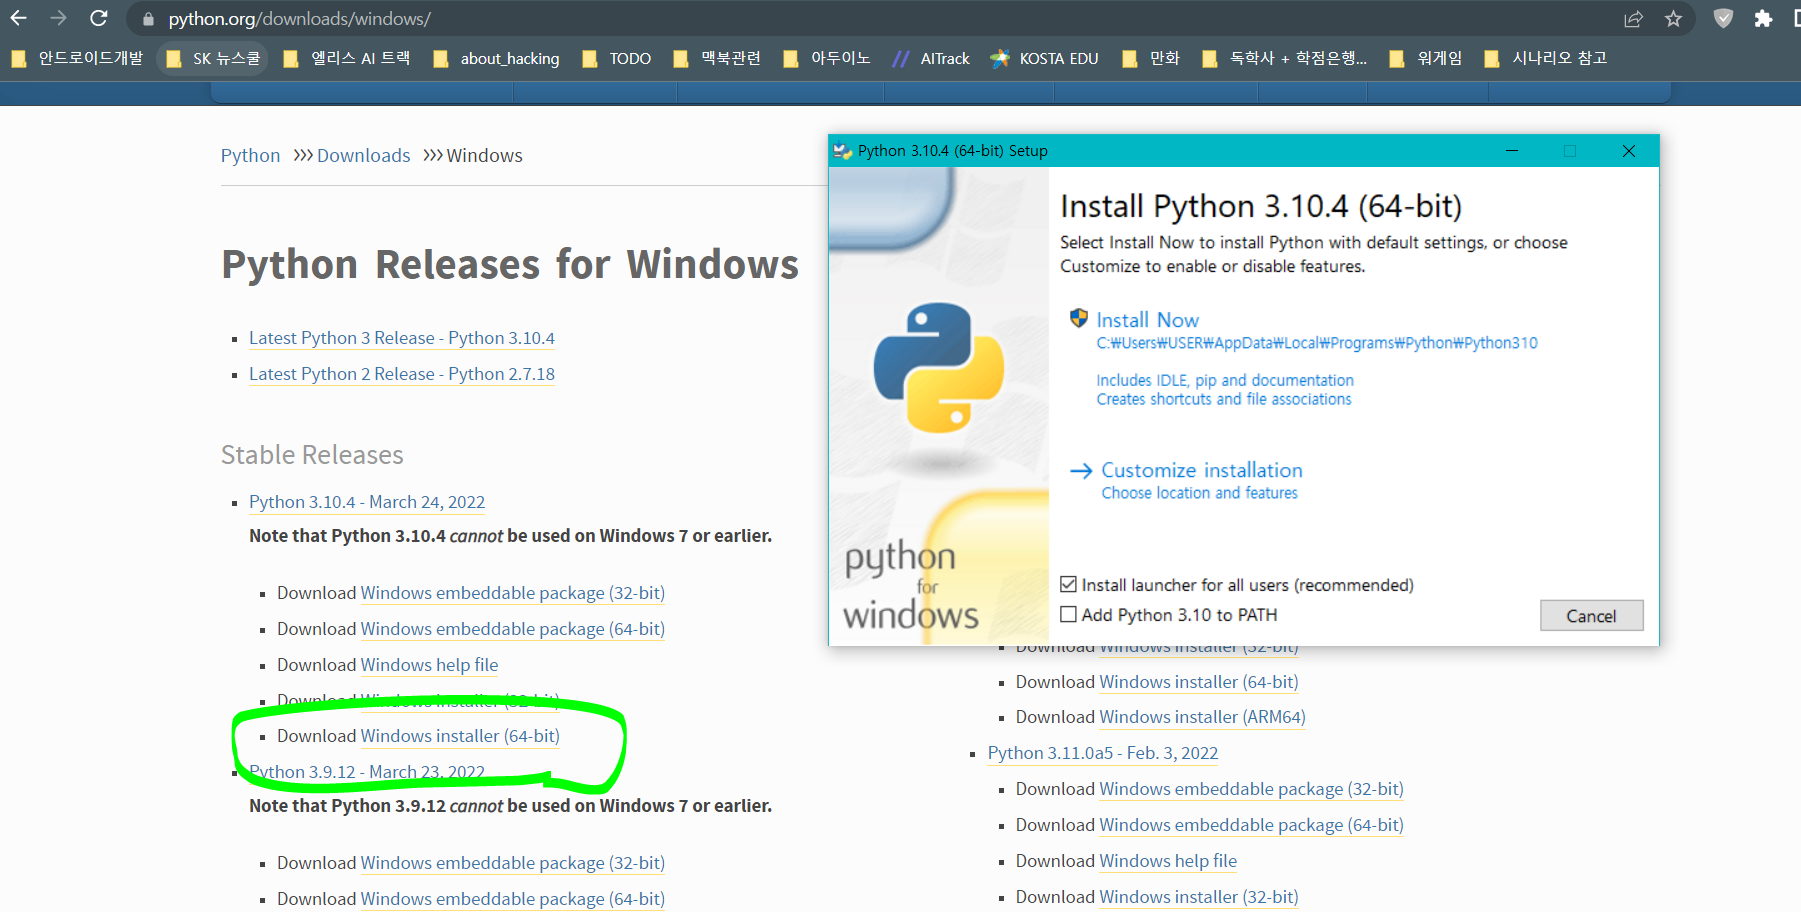Click the Downloads breadcrumb link
Image resolution: width=1801 pixels, height=912 pixels.
[x=363, y=156]
